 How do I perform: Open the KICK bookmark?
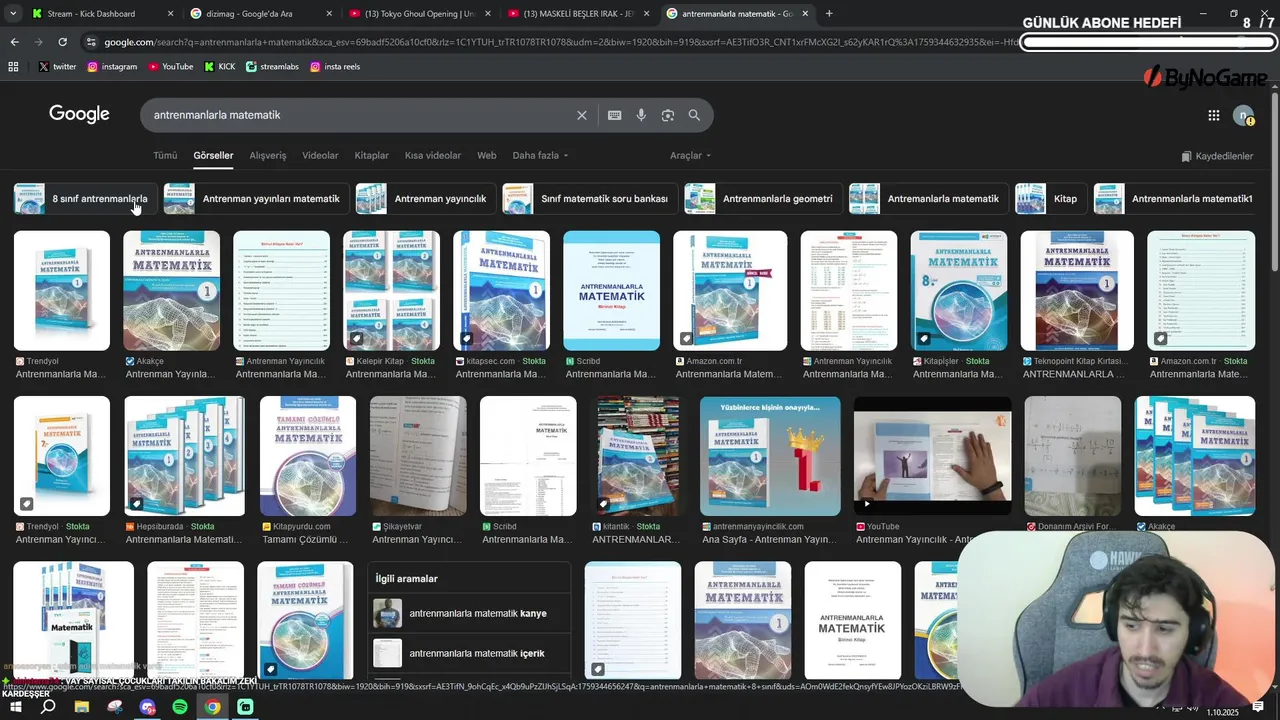click(x=220, y=66)
